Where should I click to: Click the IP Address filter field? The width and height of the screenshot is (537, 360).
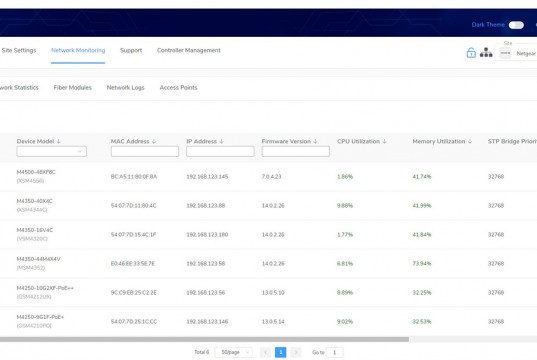click(220, 151)
